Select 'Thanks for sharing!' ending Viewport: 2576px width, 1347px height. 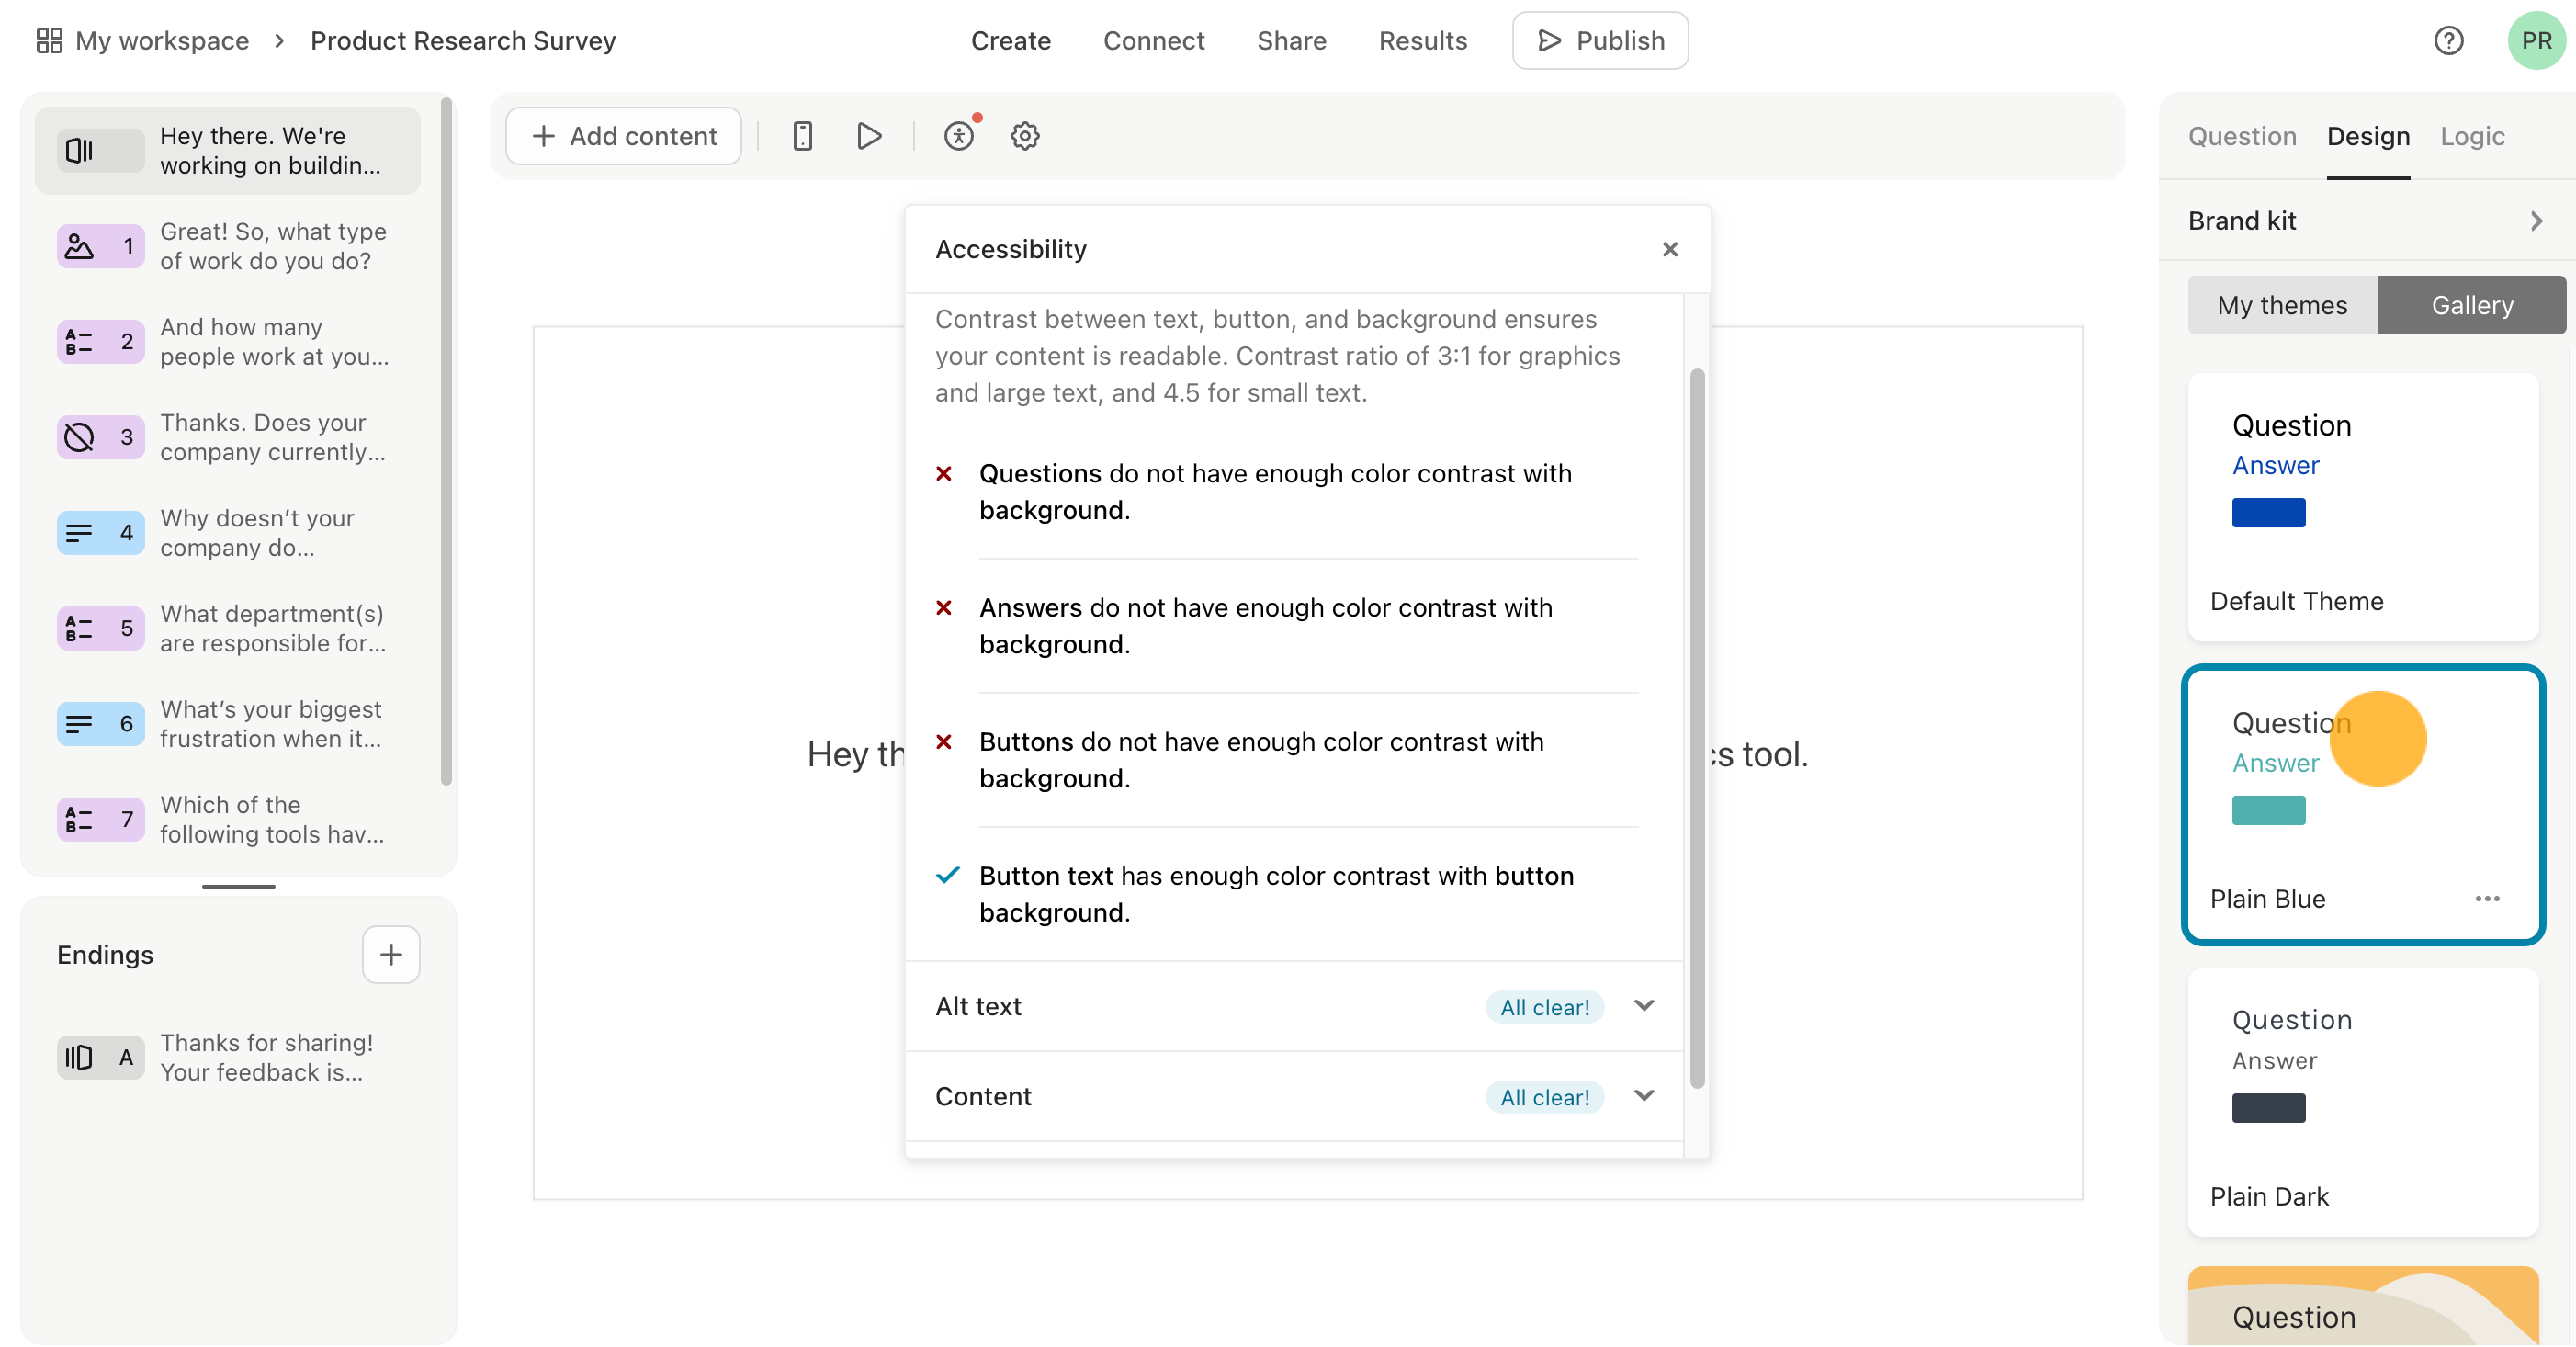228,1057
